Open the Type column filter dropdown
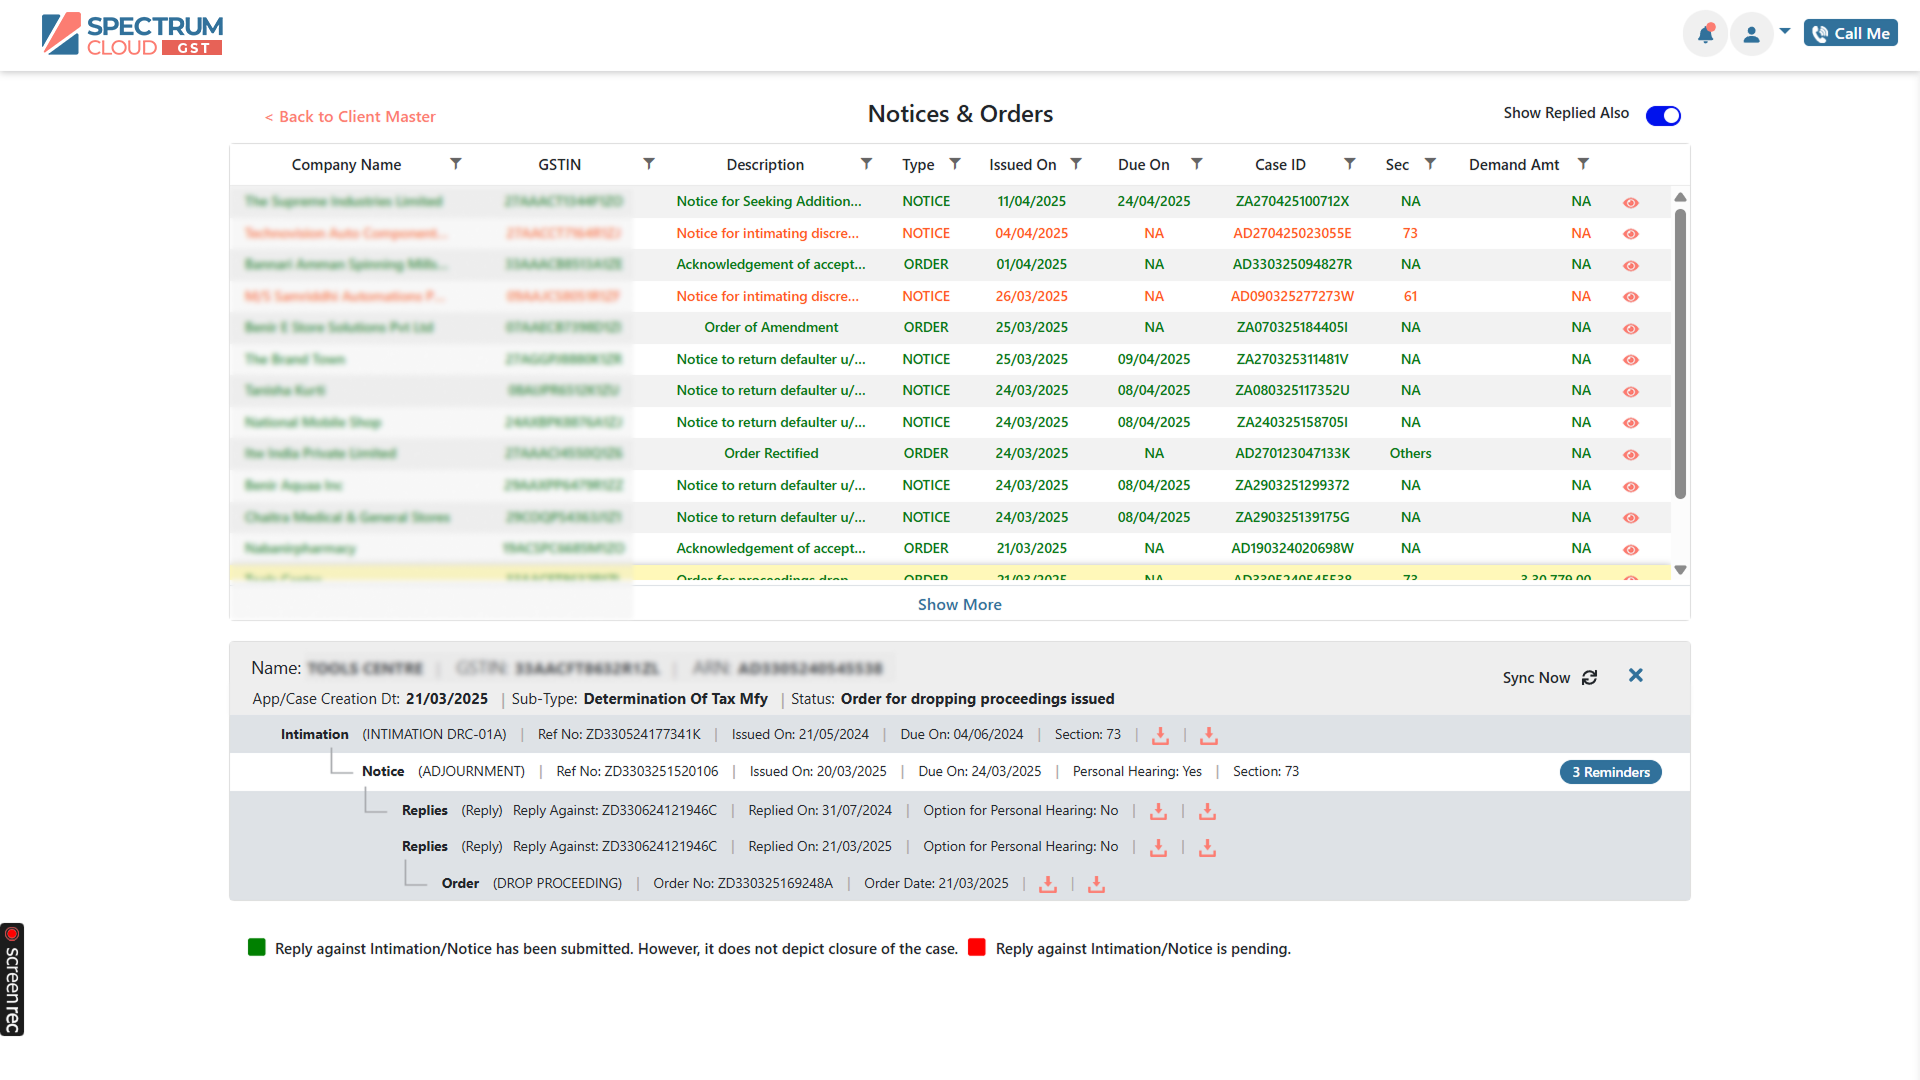Viewport: 1920px width, 1080px height. [x=955, y=164]
